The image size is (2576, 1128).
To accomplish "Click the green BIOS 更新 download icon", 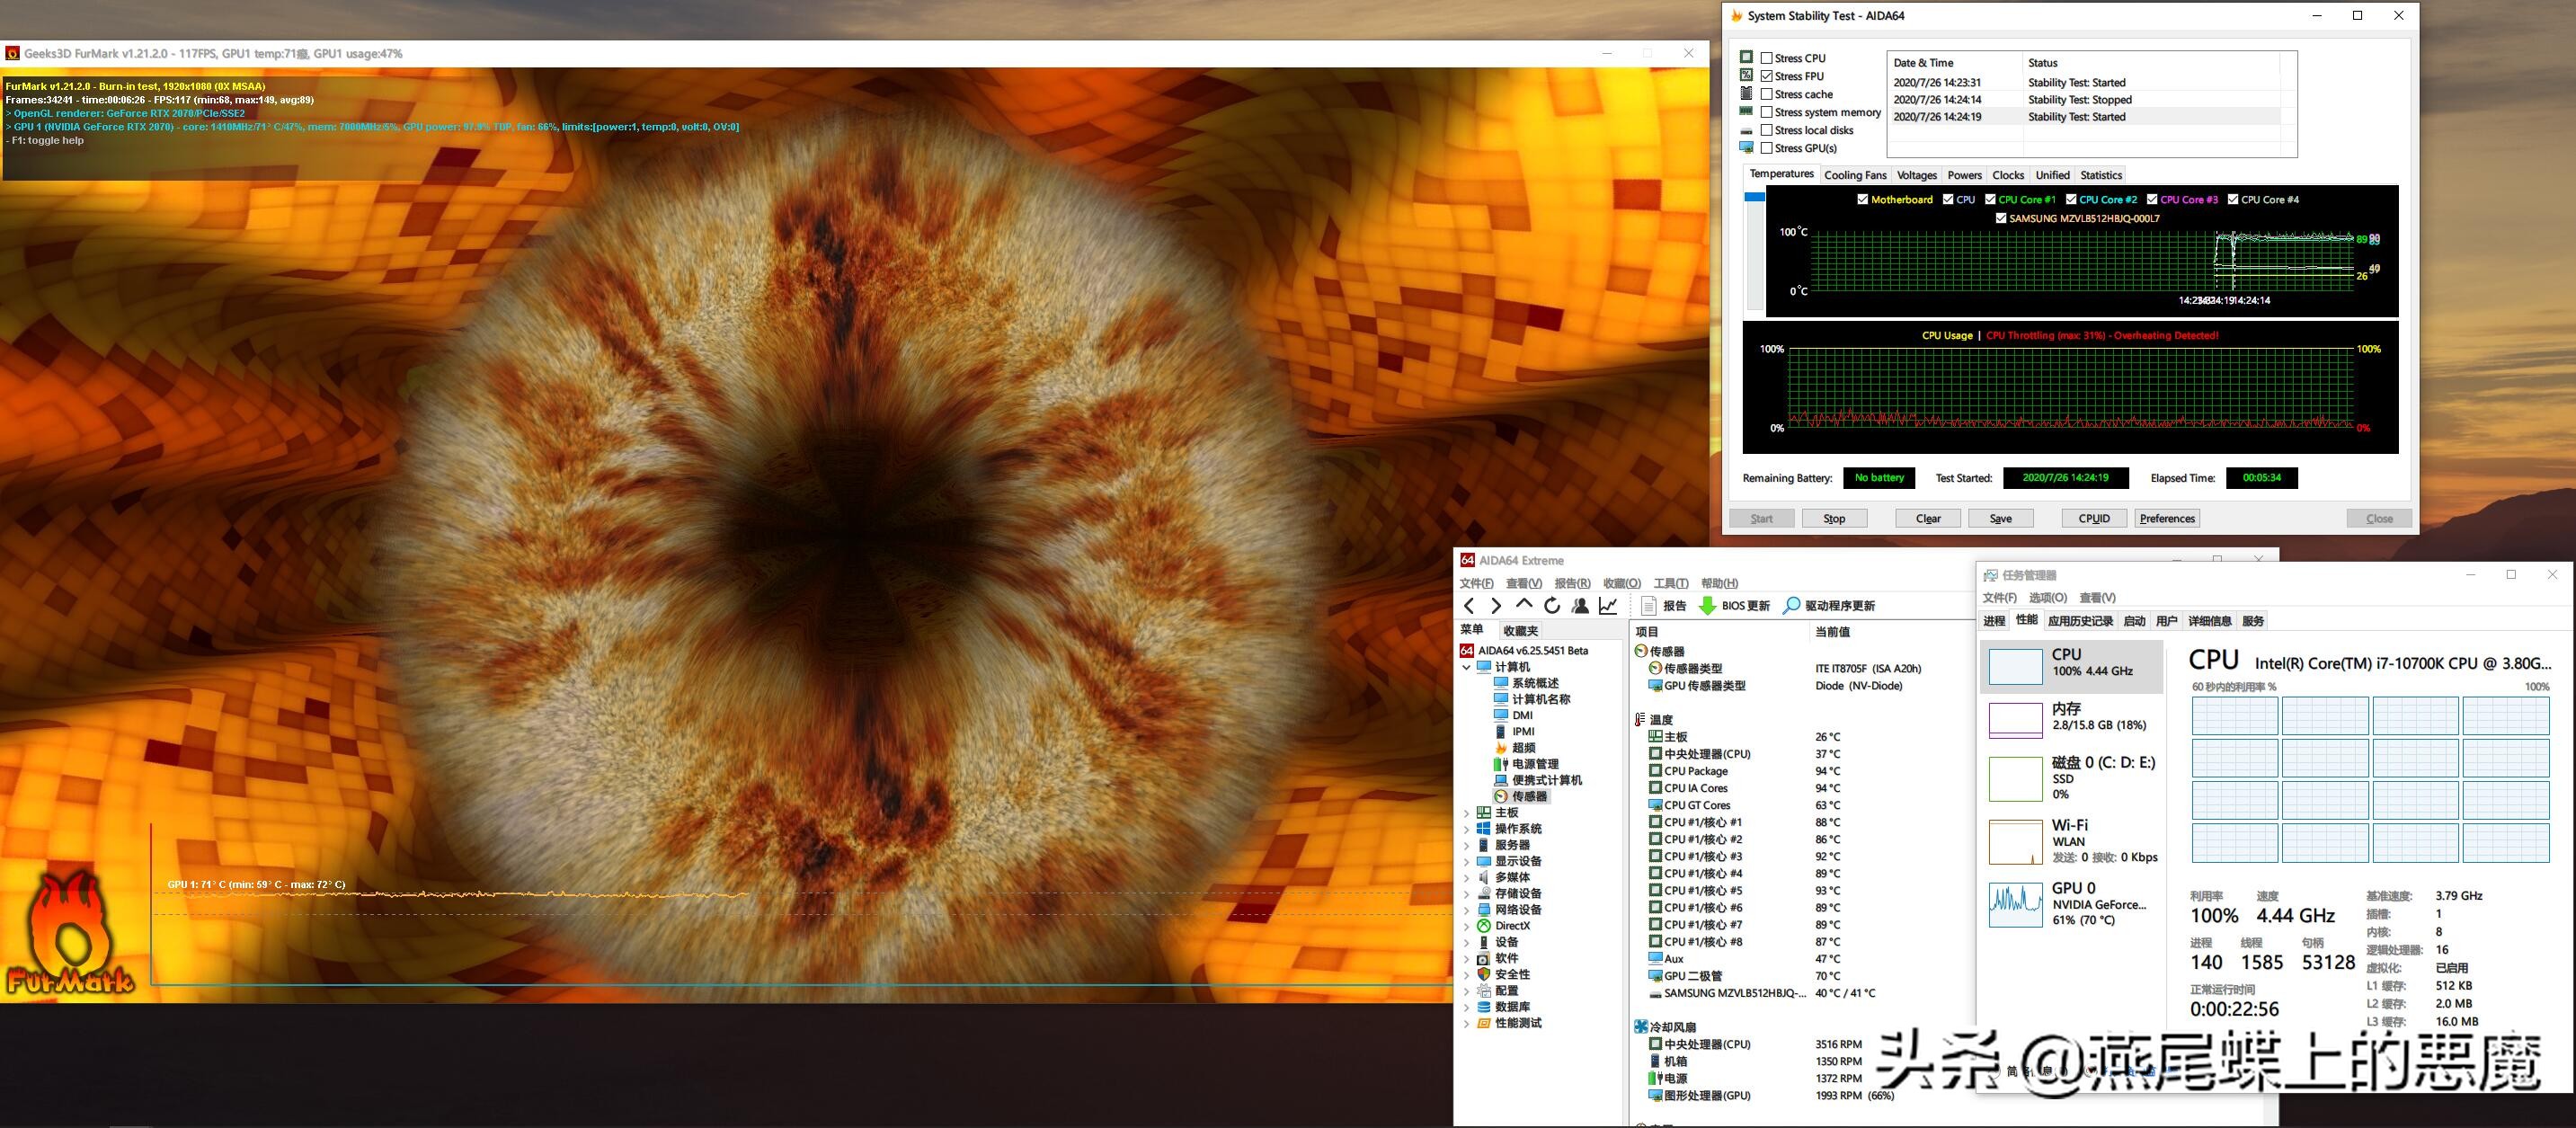I will click(x=1708, y=605).
